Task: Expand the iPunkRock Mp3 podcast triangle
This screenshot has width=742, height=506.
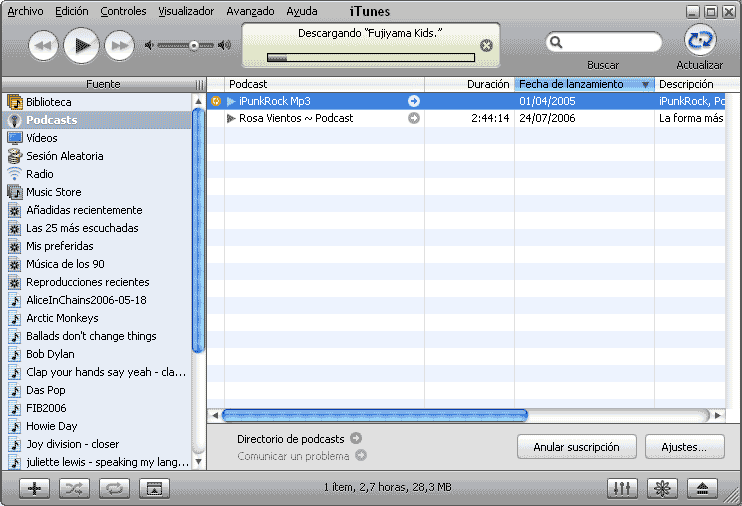Action: tap(231, 101)
